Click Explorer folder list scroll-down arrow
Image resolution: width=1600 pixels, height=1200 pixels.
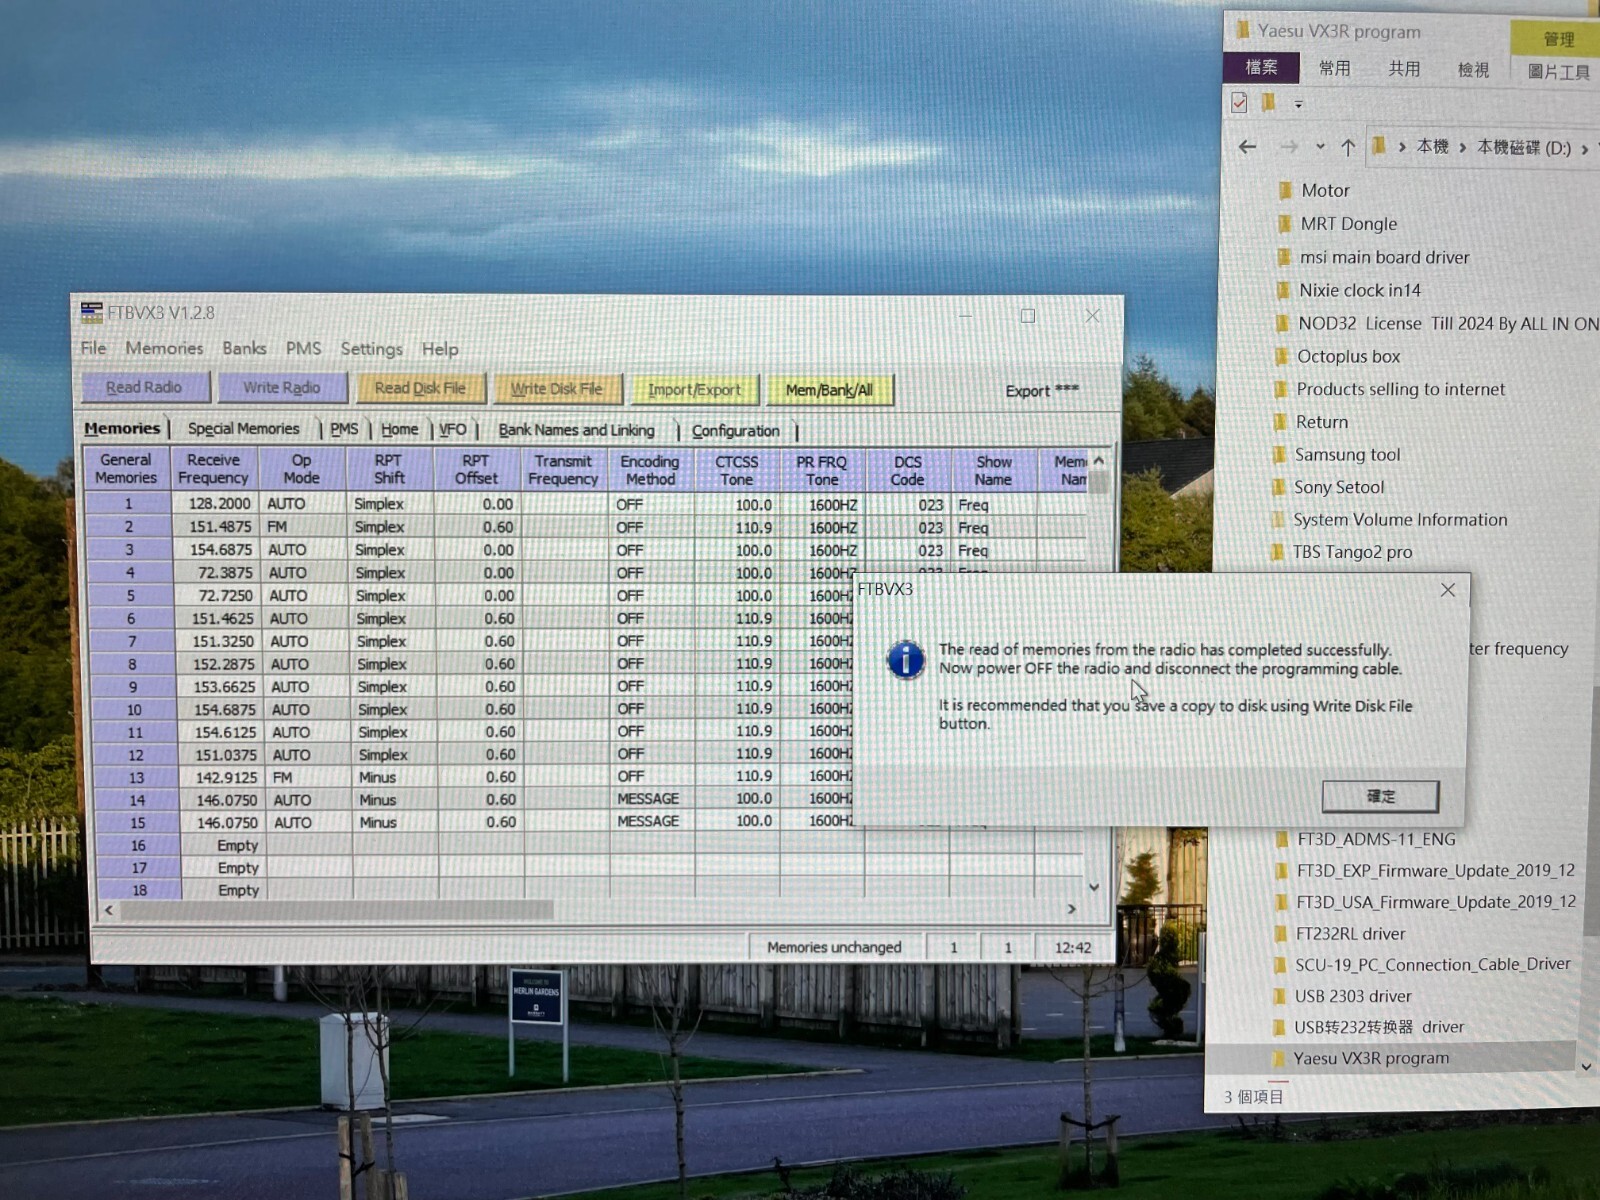(x=1586, y=1067)
